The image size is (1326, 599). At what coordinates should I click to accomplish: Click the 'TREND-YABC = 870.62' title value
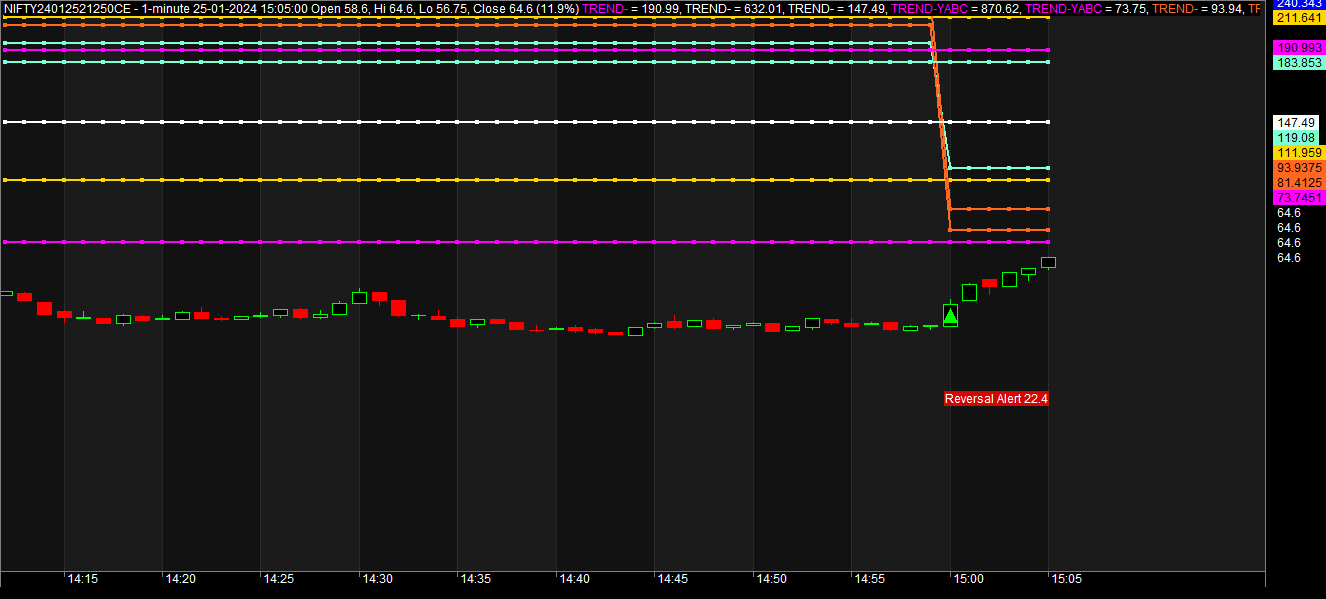(x=956, y=8)
